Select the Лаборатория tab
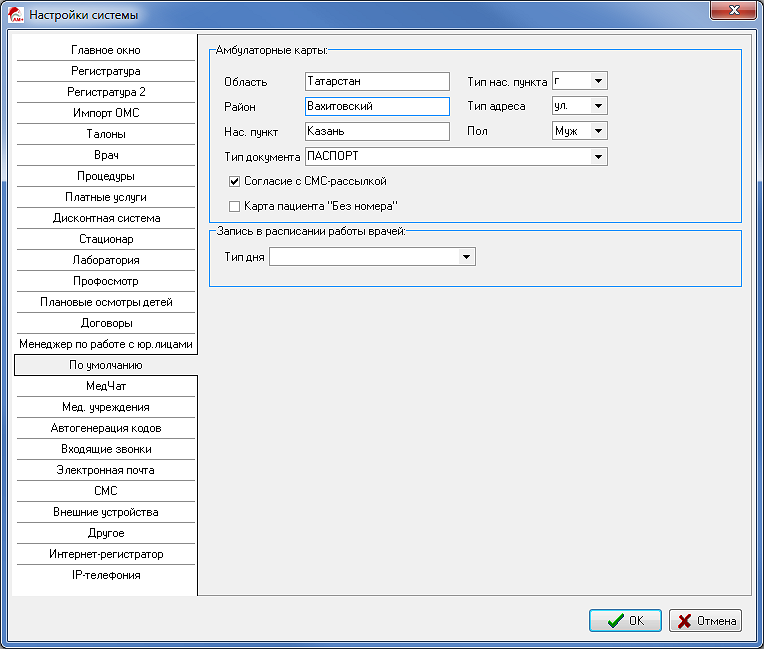 coord(106,260)
